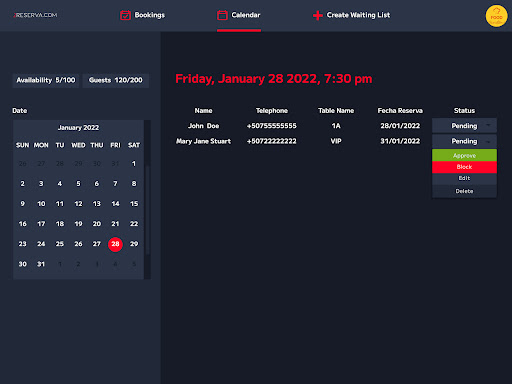Open the yellow Food profile avatar
Screen dimensions: 512x384
496,16
